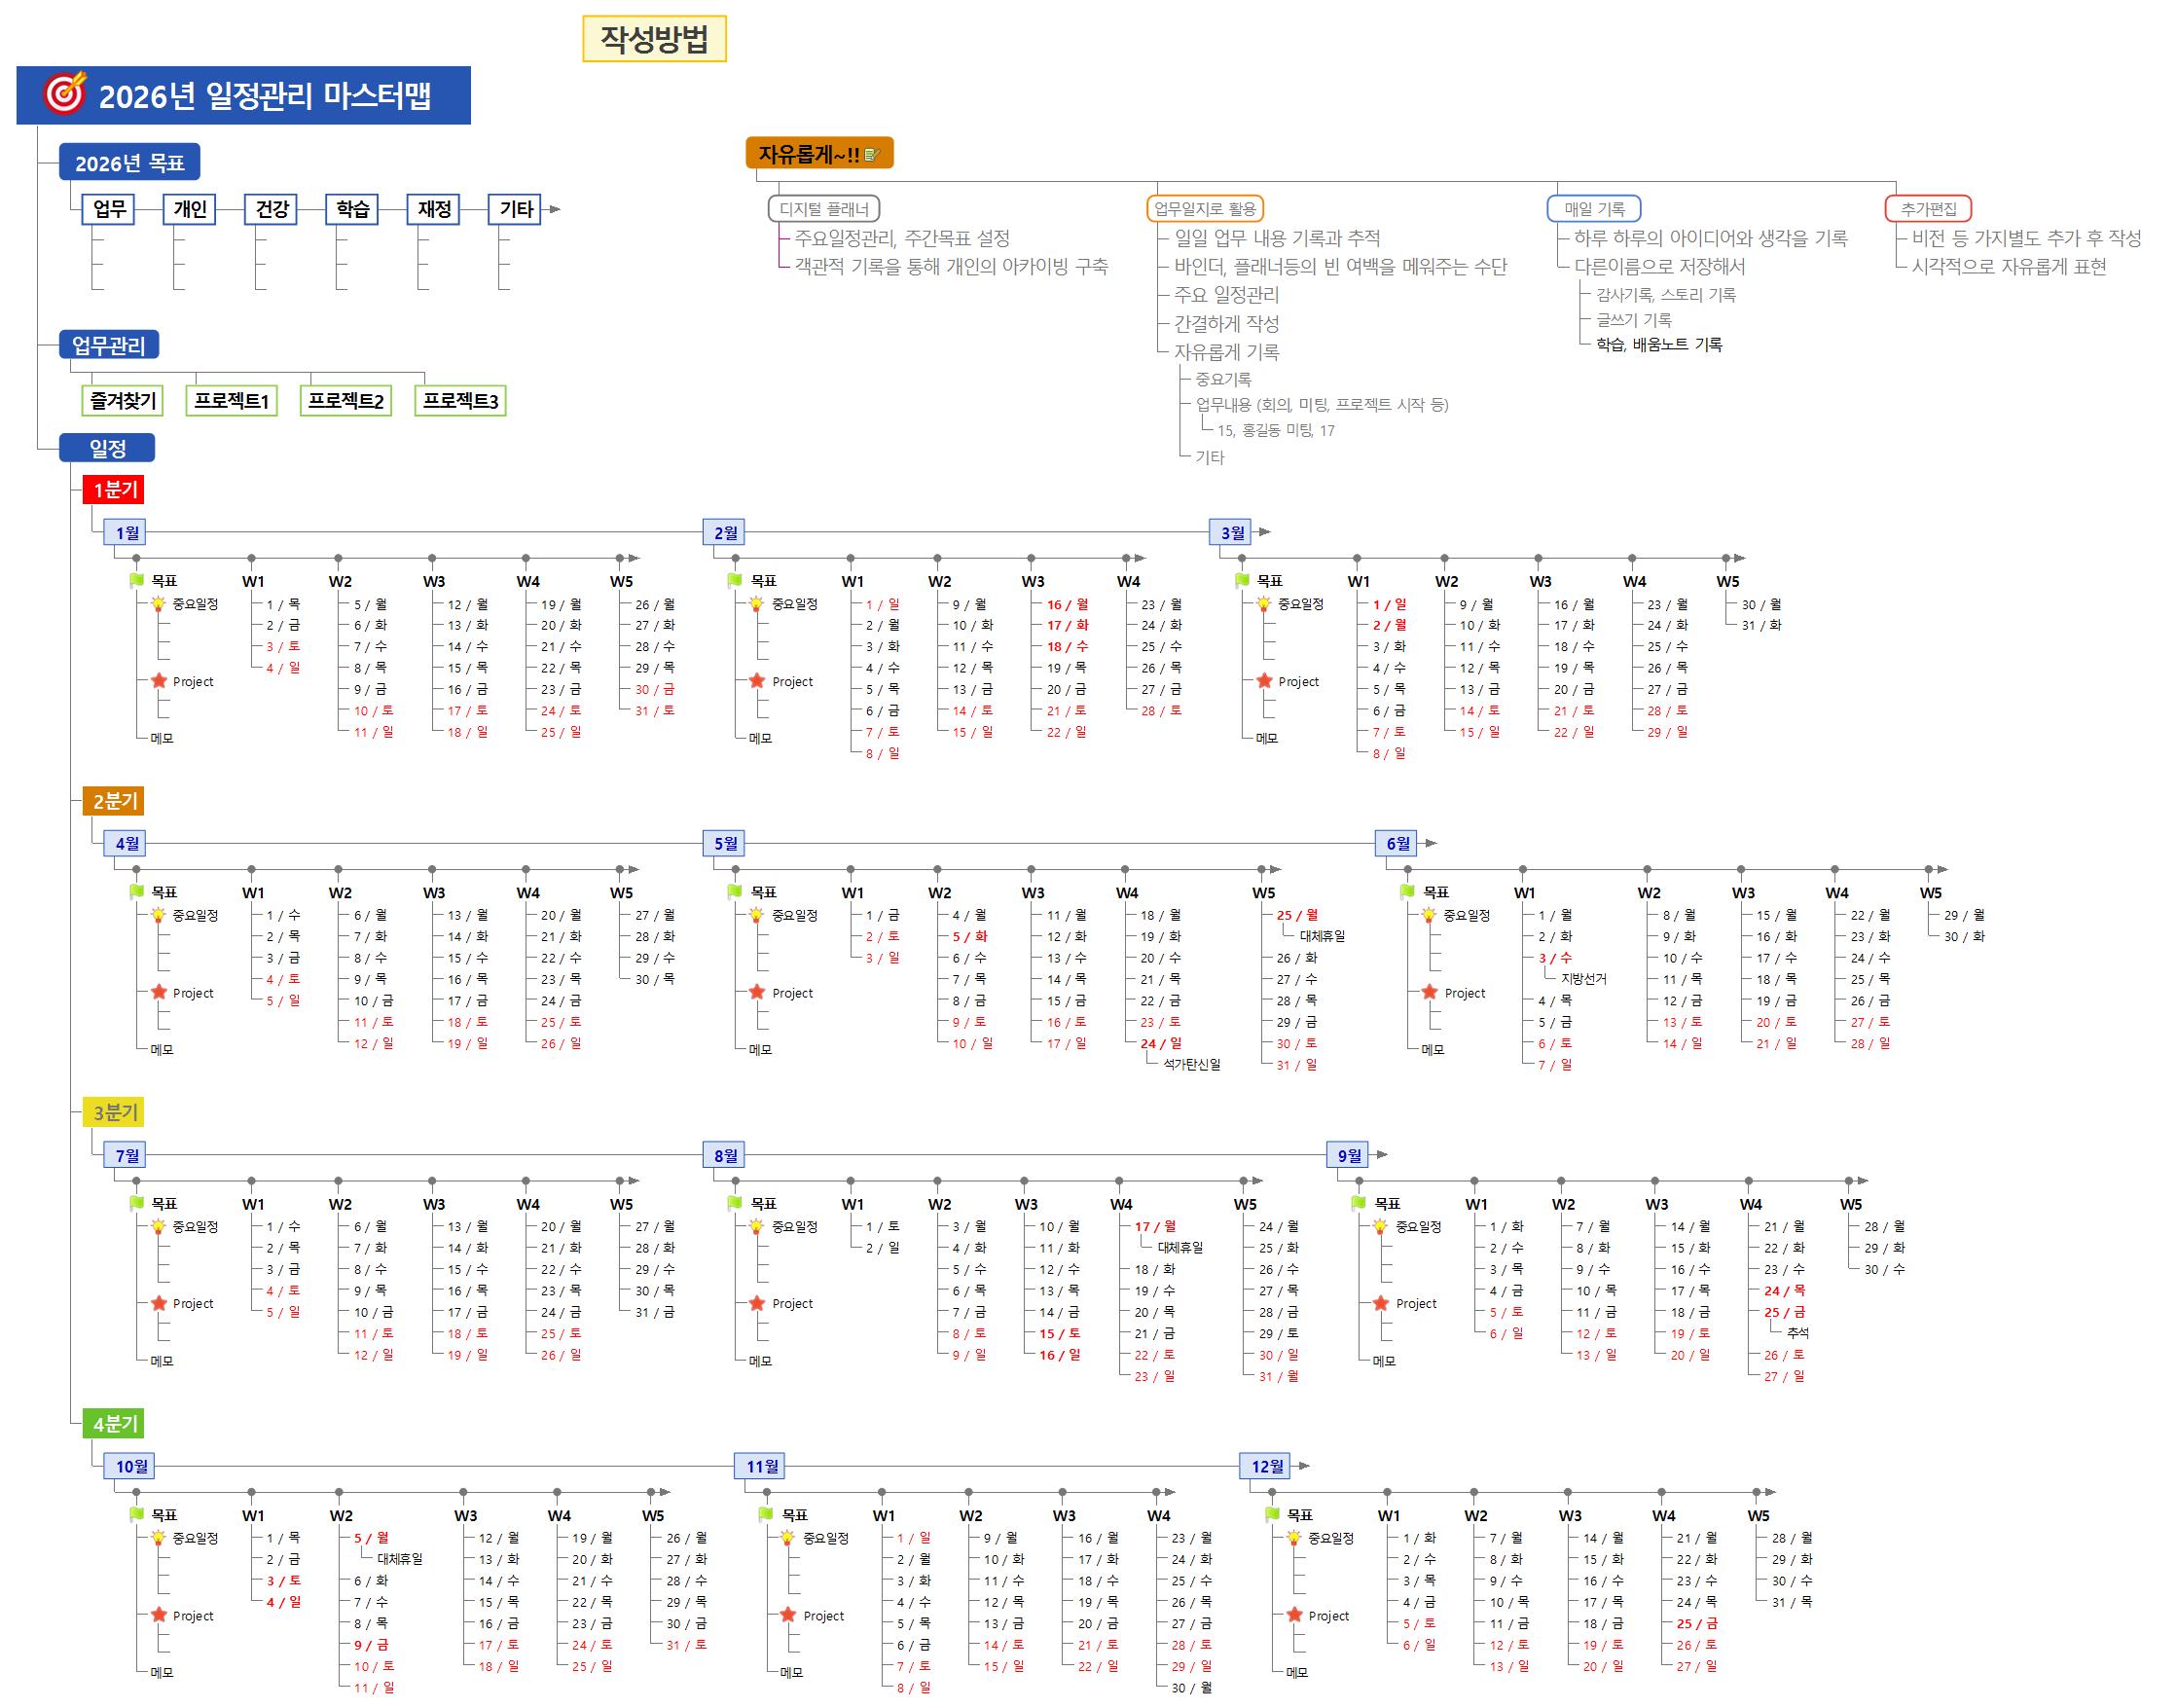Click the red star by 10월 Project

click(x=158, y=1615)
